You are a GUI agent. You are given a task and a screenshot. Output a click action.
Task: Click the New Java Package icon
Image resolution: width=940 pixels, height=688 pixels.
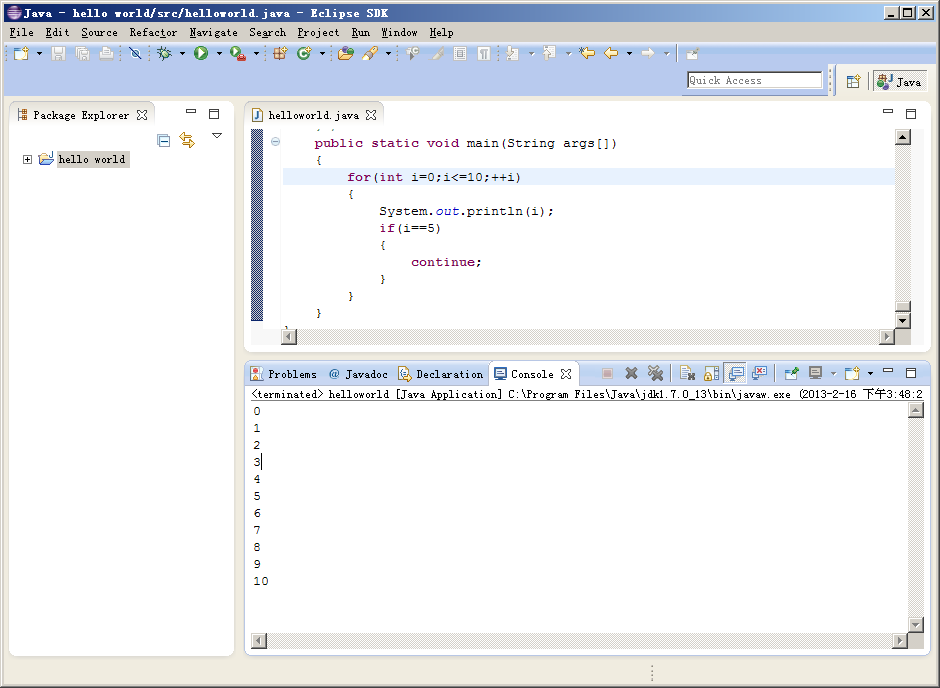coord(280,53)
